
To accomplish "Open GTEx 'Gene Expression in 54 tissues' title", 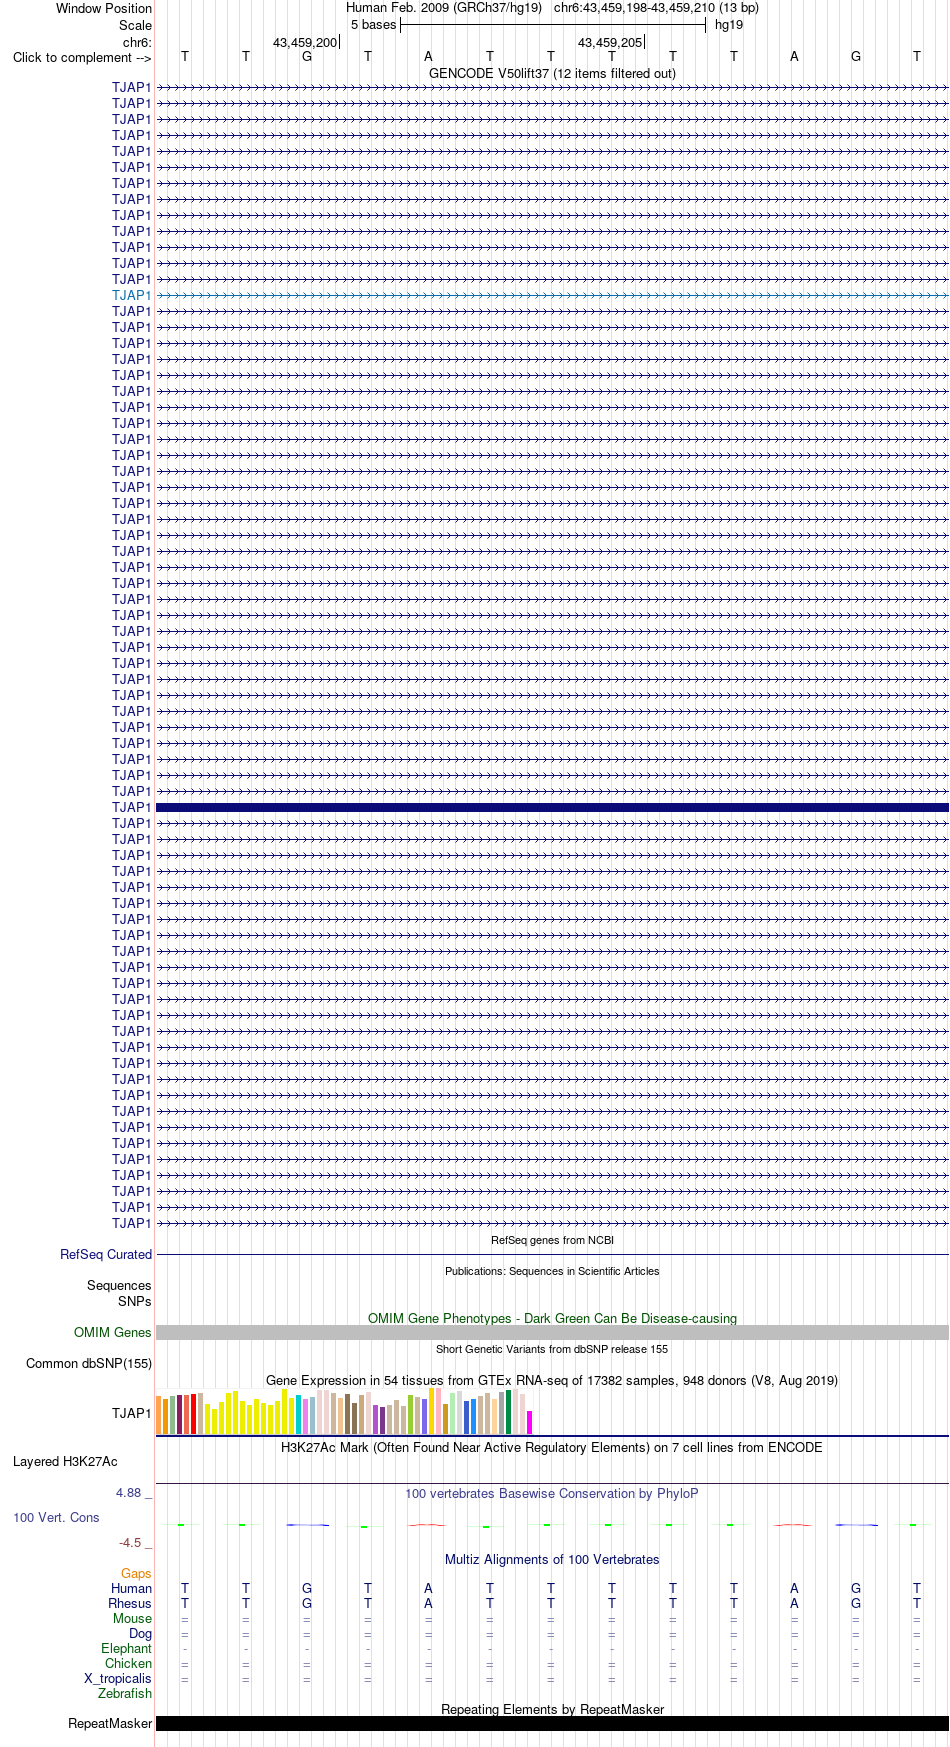I will [552, 1380].
